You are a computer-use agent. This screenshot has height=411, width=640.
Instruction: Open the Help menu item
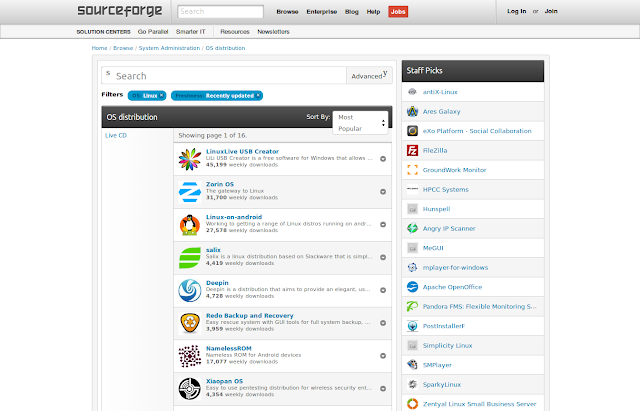373,12
